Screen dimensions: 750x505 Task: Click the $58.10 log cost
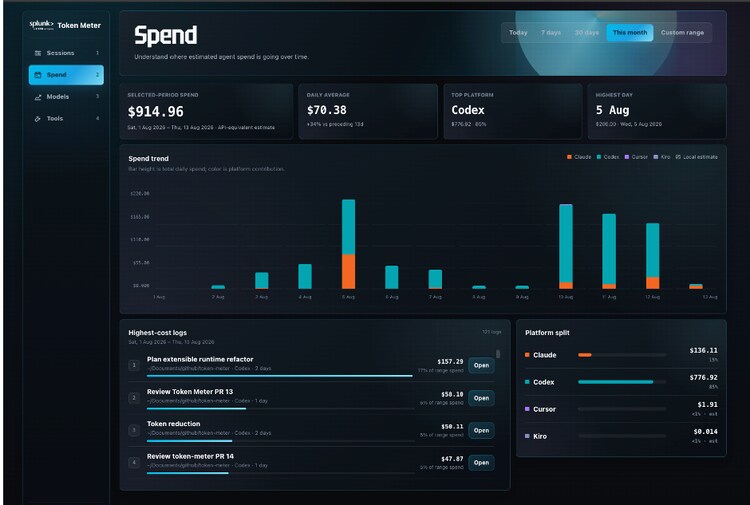click(x=452, y=395)
